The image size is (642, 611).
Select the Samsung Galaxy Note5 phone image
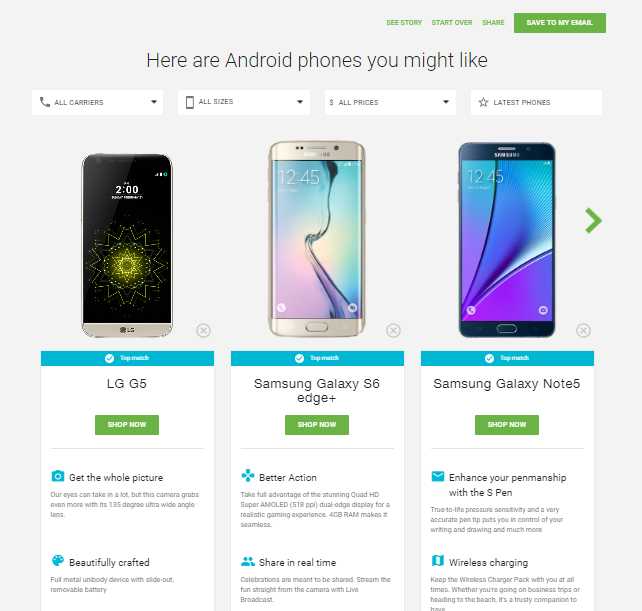506,240
